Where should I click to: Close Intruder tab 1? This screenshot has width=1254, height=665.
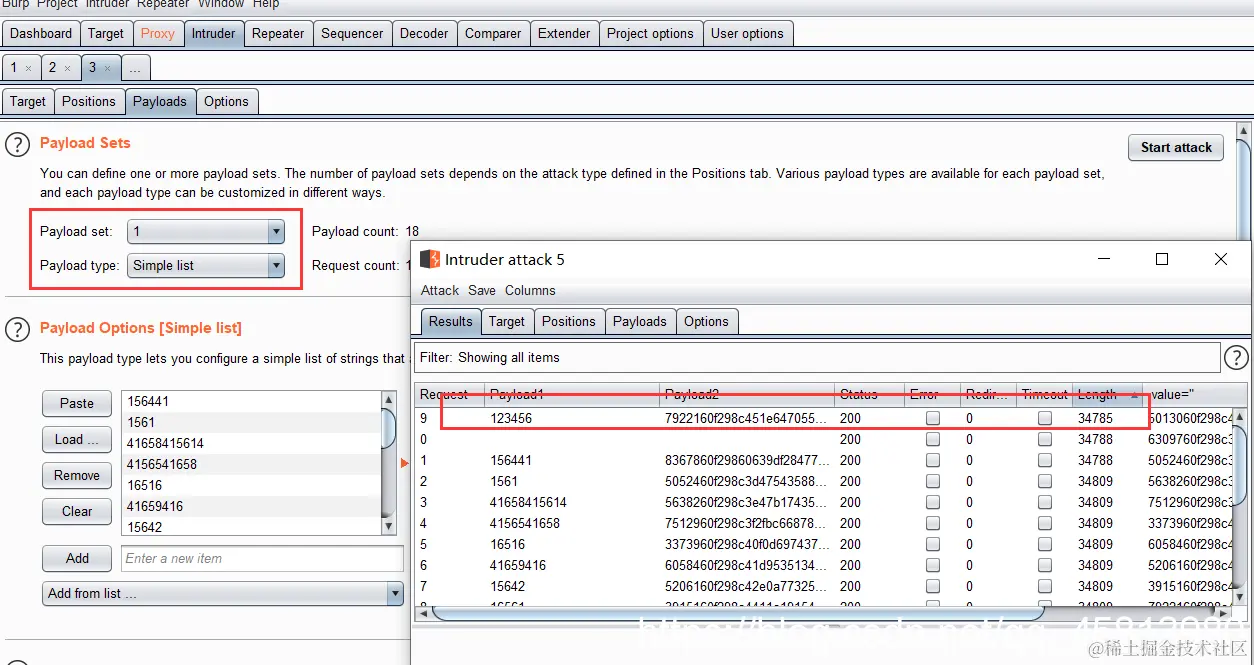28,68
